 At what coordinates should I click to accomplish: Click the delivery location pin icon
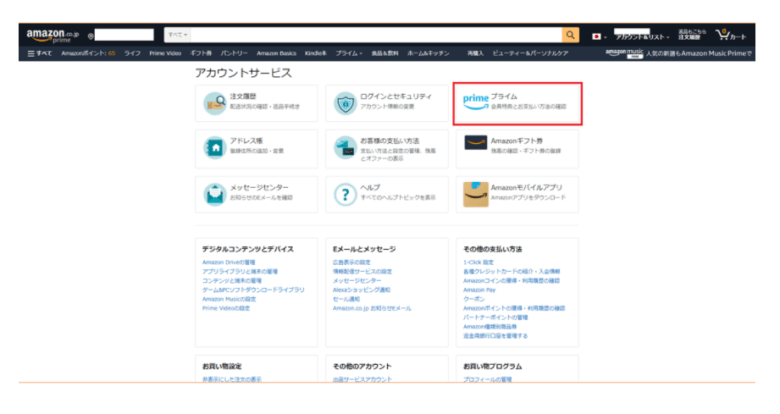(x=91, y=36)
